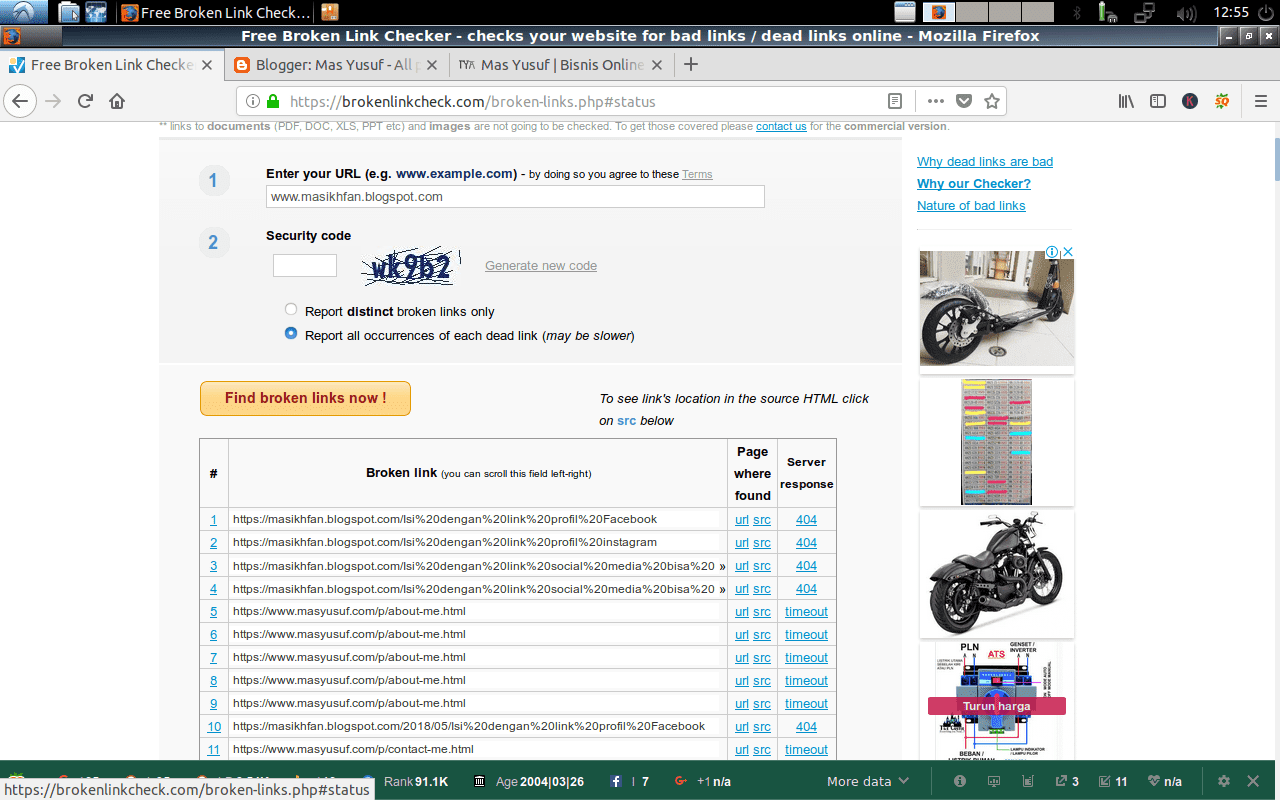Click the SEO bar info icon
The height and width of the screenshot is (800, 1280).
960,781
